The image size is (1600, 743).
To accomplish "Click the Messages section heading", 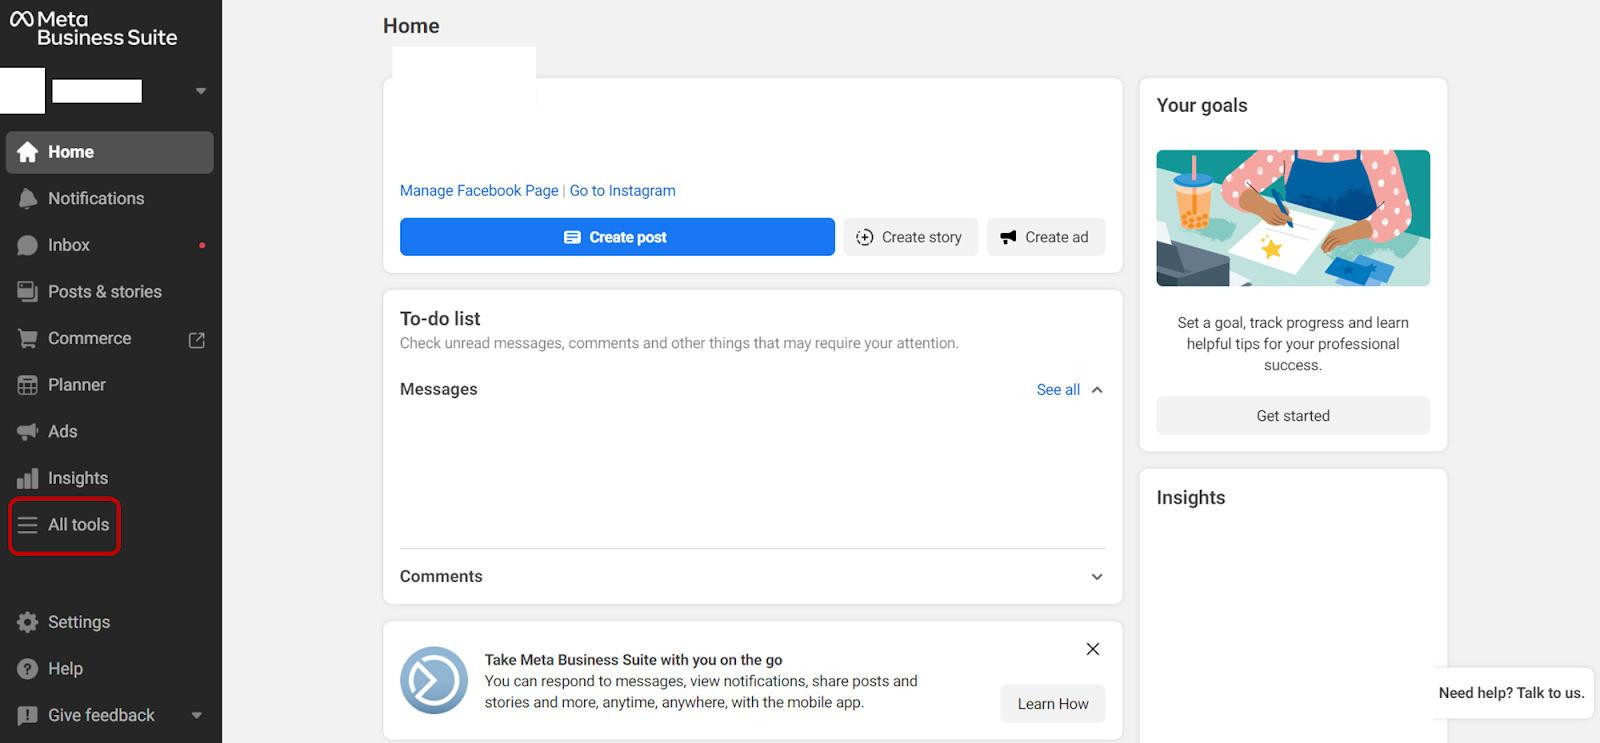I will pyautogui.click(x=439, y=390).
